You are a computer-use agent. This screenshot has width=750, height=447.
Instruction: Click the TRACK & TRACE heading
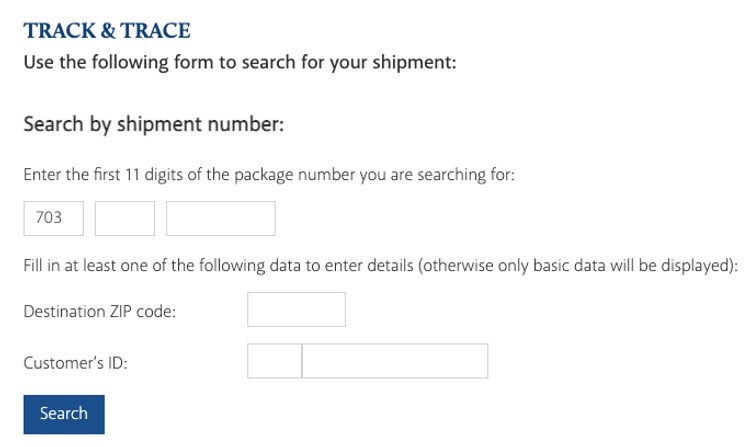(106, 32)
